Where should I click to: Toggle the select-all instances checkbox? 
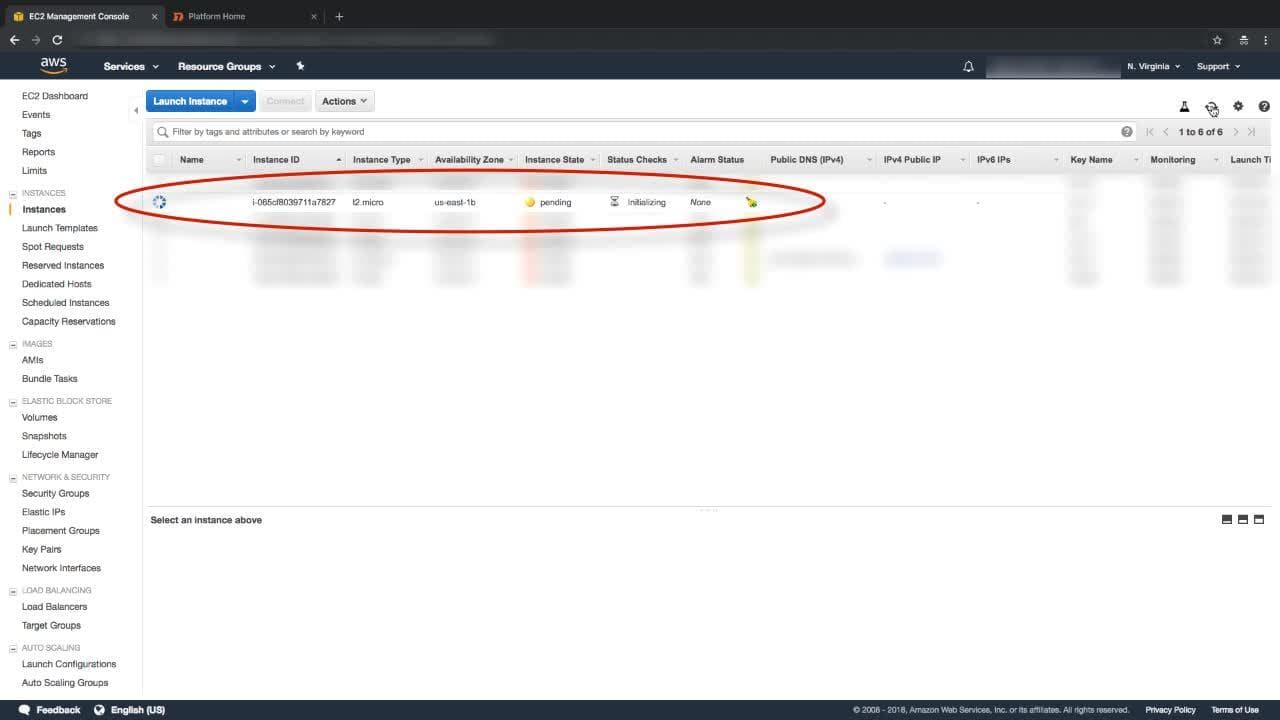tap(159, 160)
